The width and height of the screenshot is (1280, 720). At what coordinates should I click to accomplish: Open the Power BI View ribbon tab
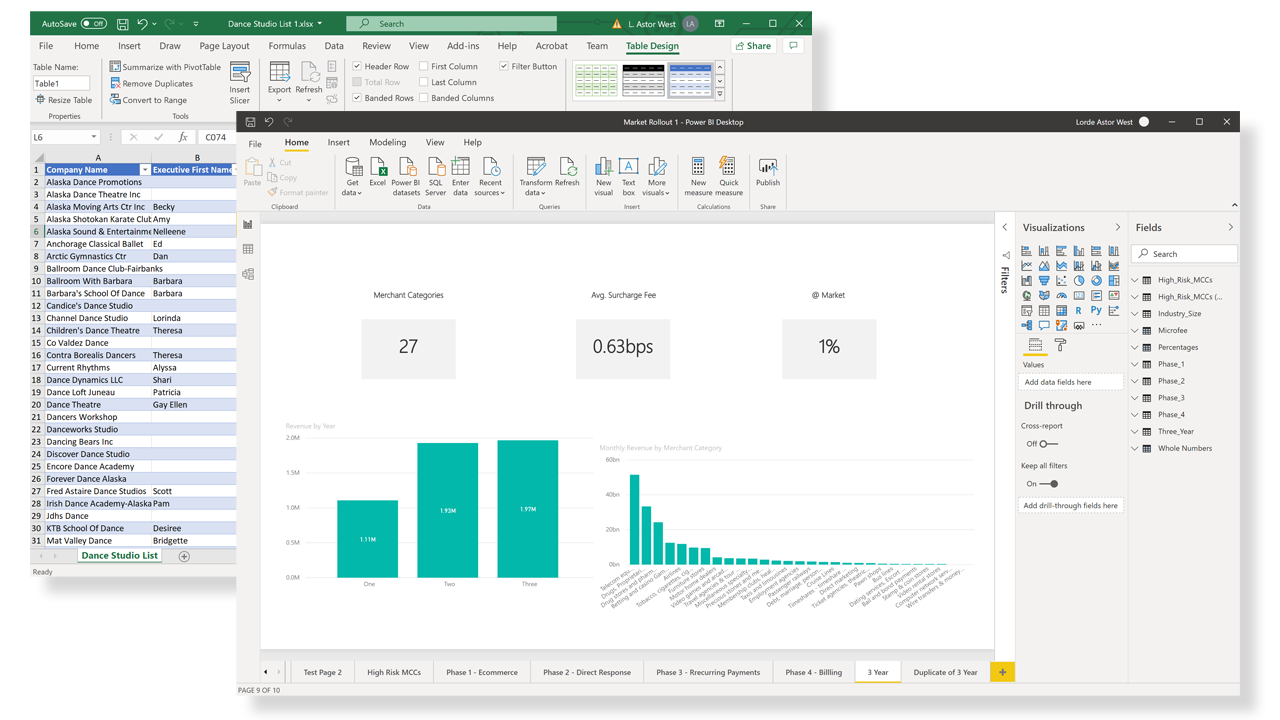pos(434,143)
